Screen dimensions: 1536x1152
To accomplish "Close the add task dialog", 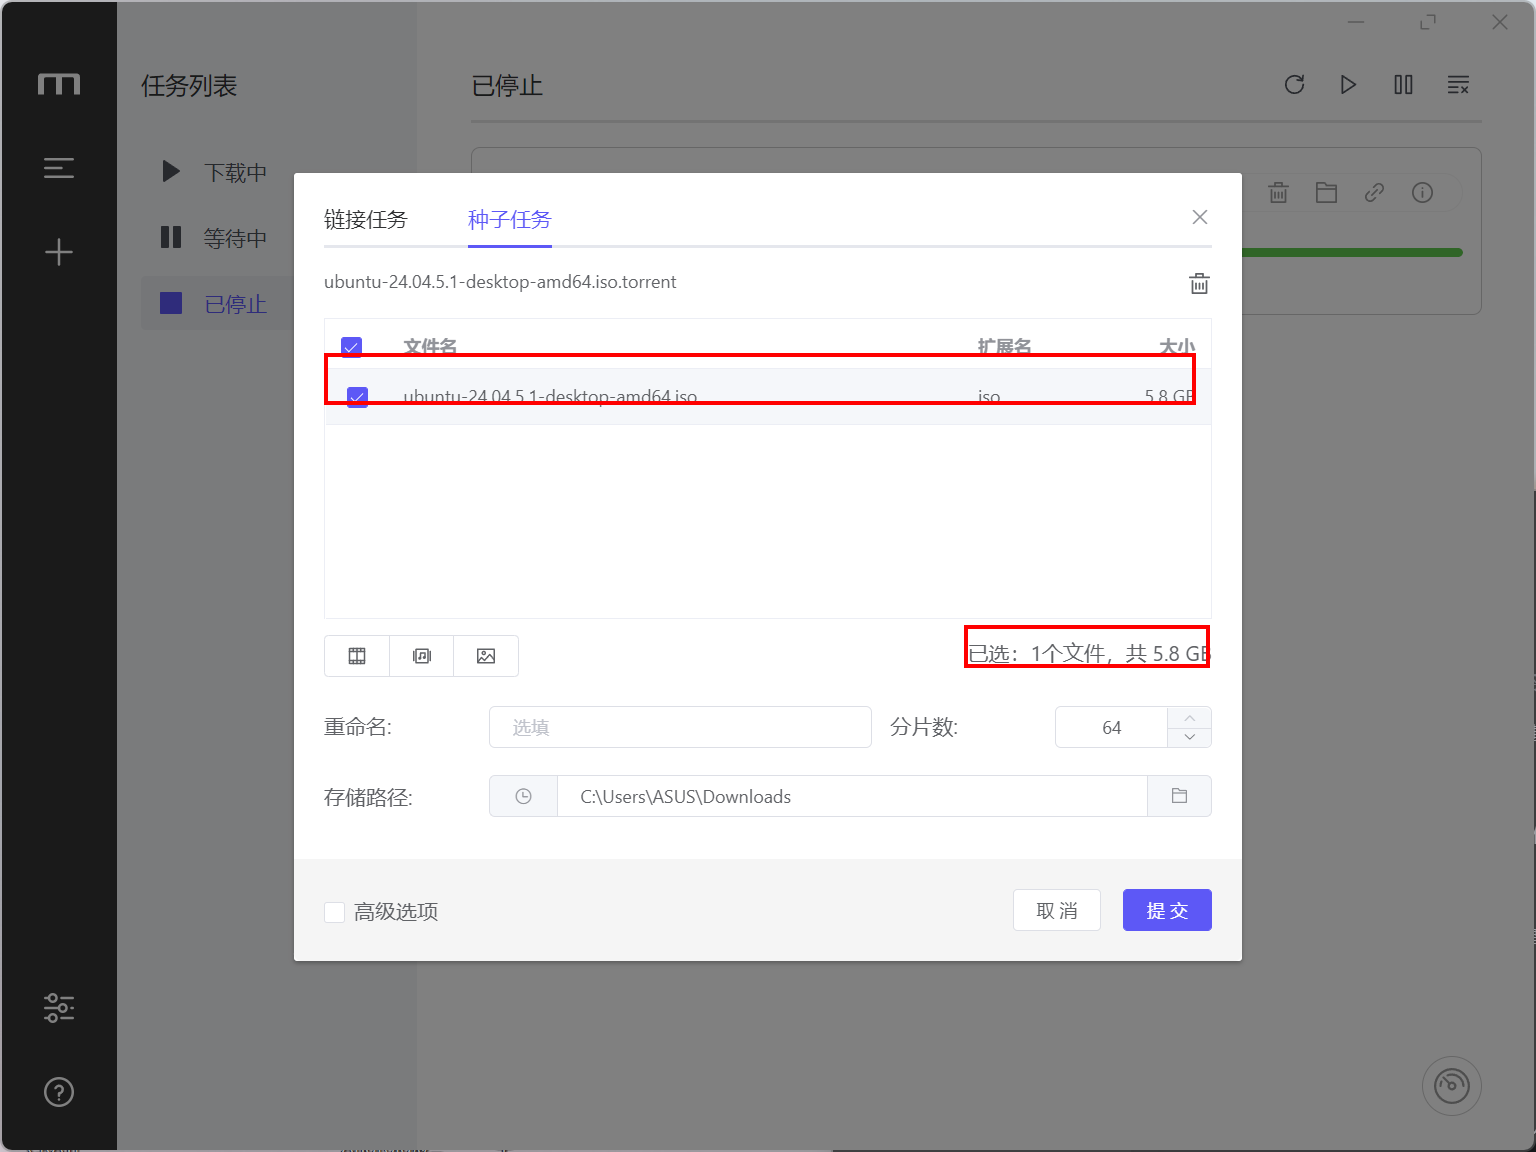I will coord(1200,217).
